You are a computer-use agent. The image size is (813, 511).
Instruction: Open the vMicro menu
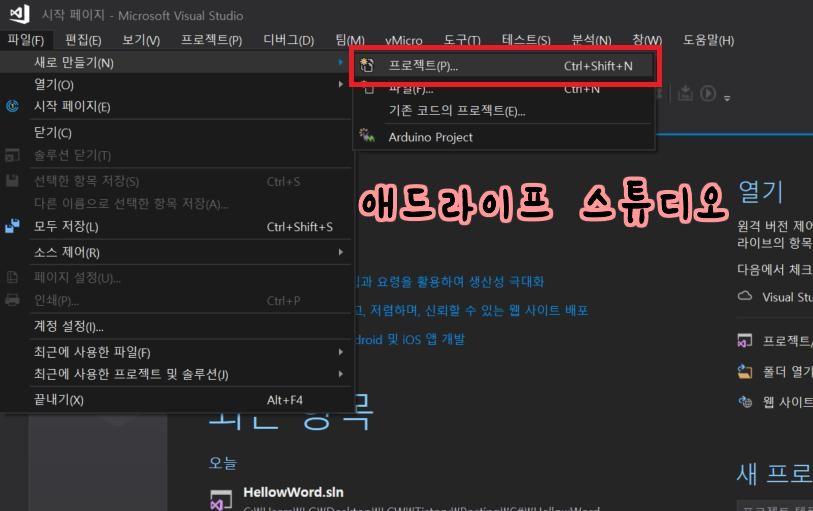pos(403,40)
